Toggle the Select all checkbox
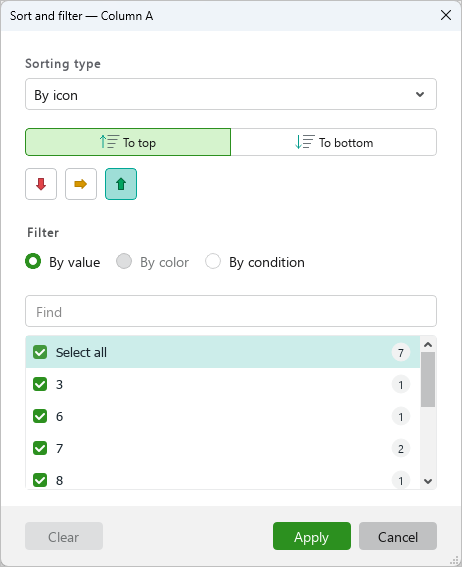The width and height of the screenshot is (462, 567). [x=40, y=352]
